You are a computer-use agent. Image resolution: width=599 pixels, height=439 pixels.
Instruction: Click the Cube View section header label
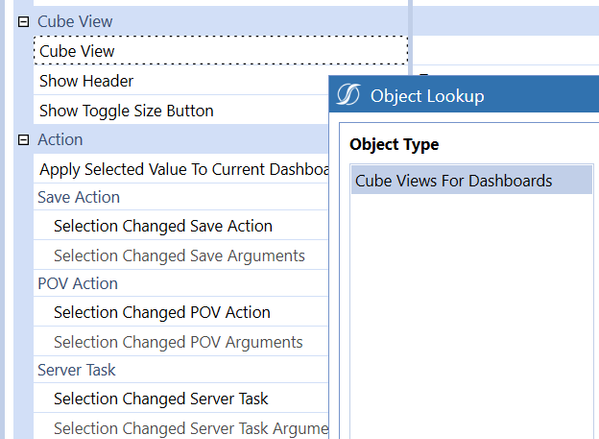pyautogui.click(x=75, y=21)
